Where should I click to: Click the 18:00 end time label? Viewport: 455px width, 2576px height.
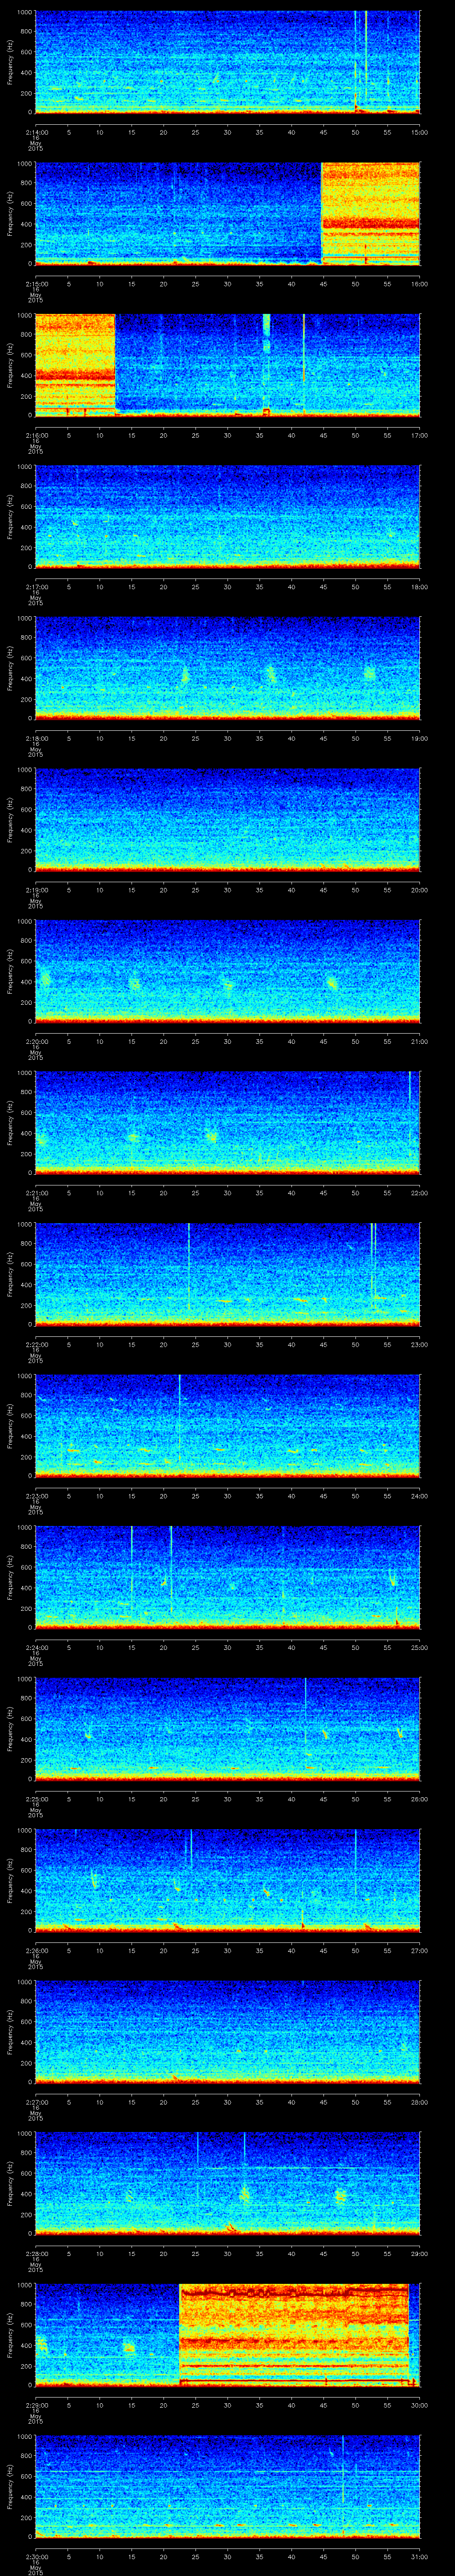pos(419,586)
